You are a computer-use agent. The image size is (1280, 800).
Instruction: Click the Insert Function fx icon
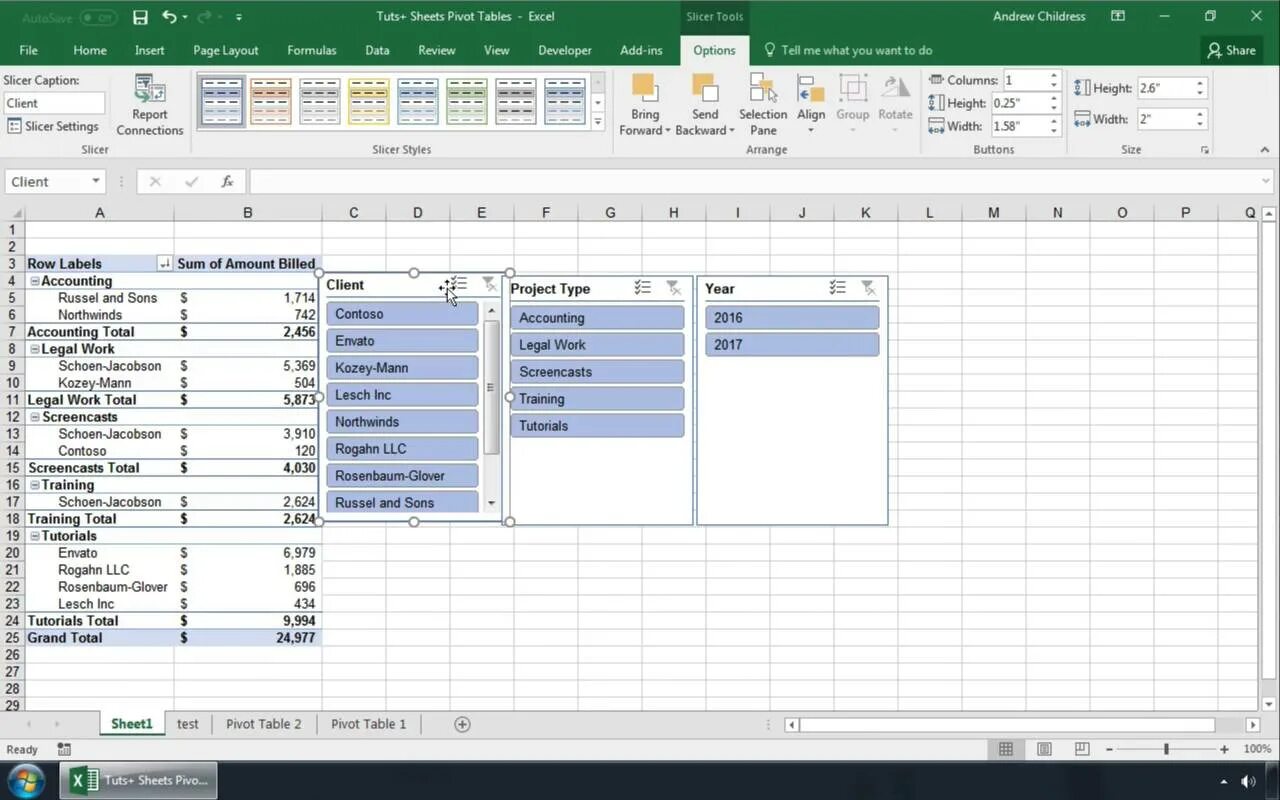227,182
